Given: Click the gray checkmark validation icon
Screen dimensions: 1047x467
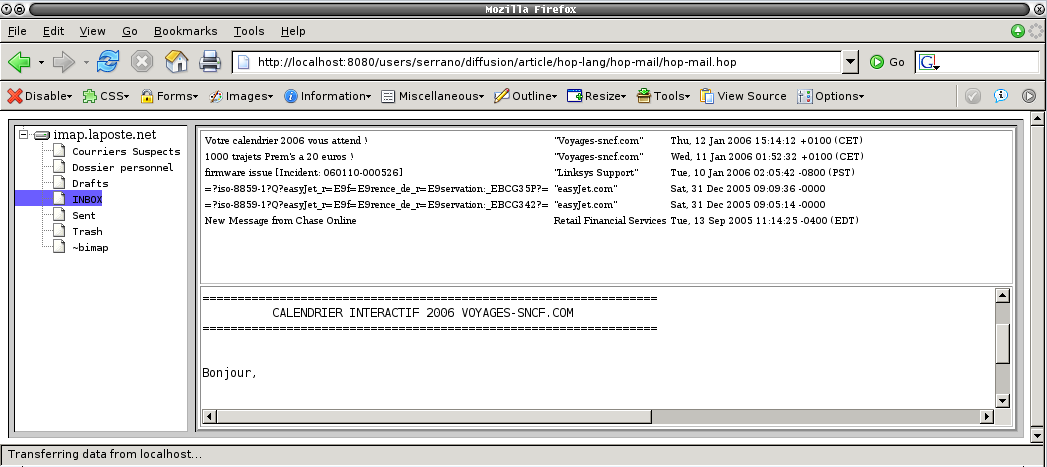Looking at the screenshot, I should pos(973,96).
